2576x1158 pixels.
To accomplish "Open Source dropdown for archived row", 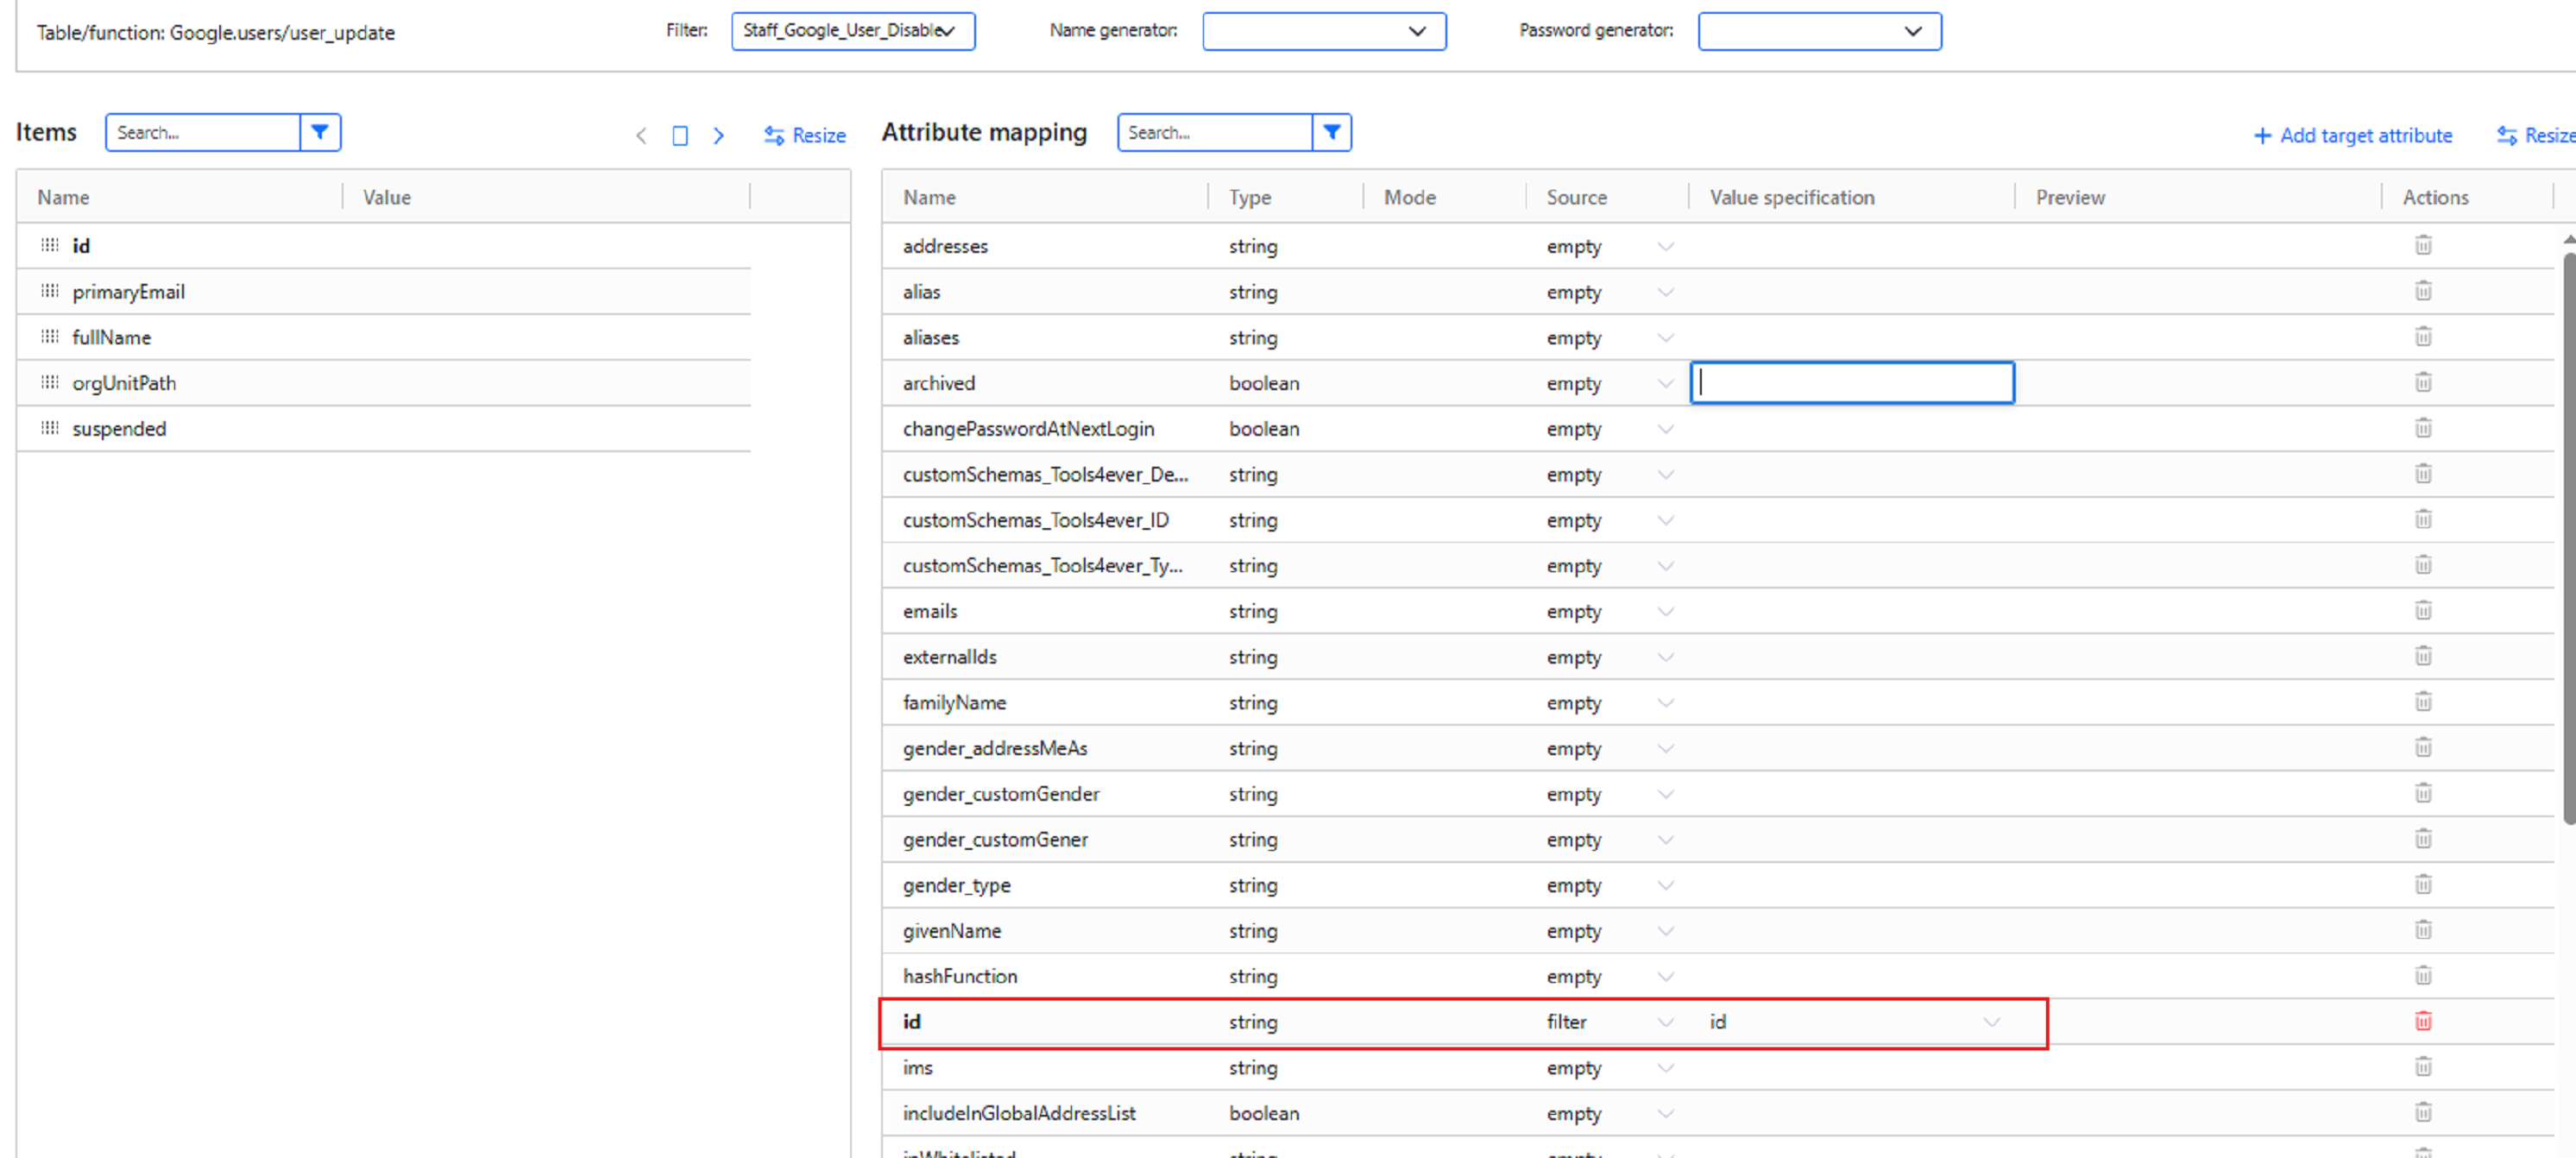I will [1665, 383].
